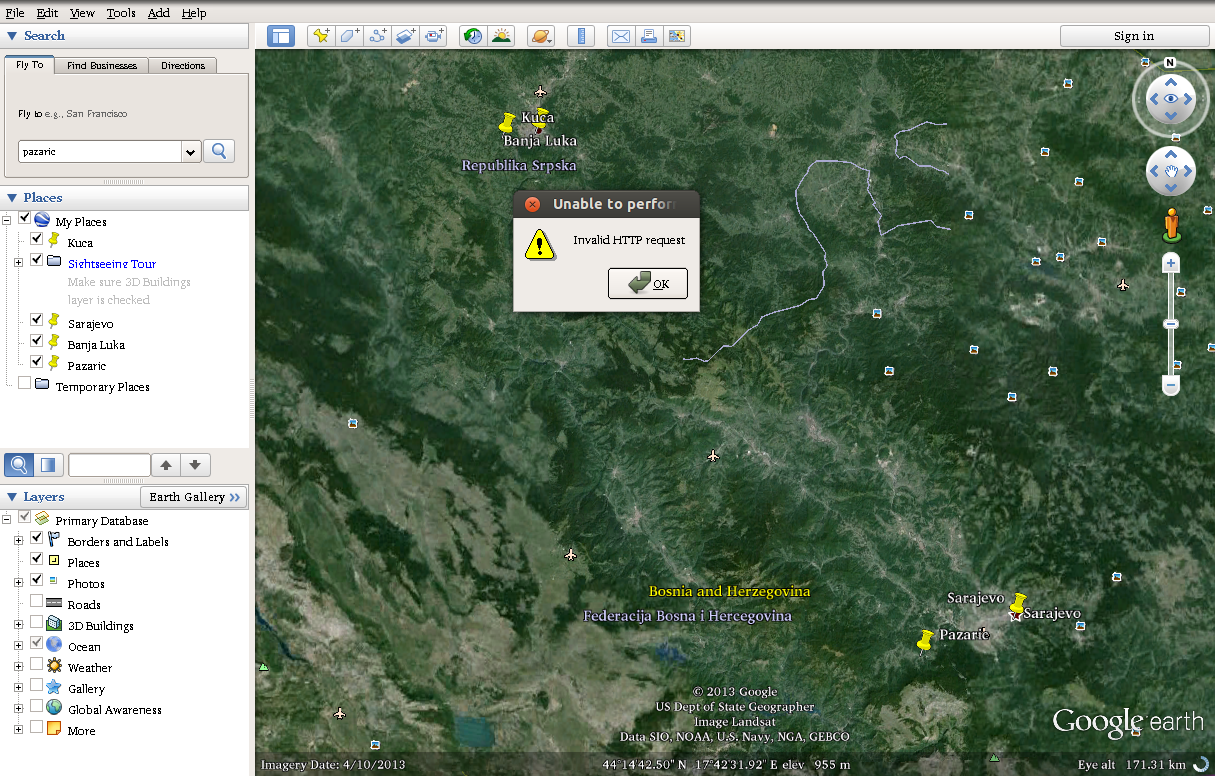Click the N north compass marker

click(x=1170, y=62)
